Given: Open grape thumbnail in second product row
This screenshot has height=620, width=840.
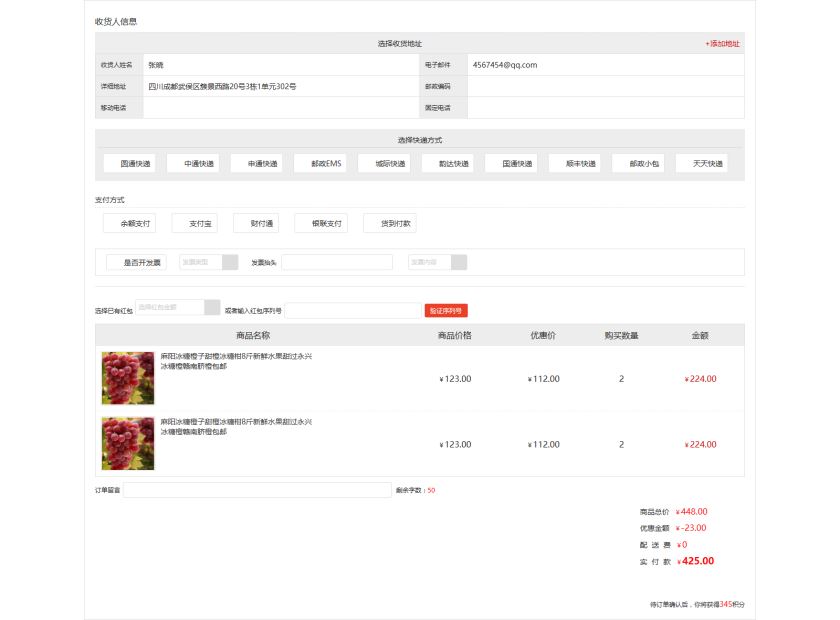Looking at the screenshot, I should 128,444.
